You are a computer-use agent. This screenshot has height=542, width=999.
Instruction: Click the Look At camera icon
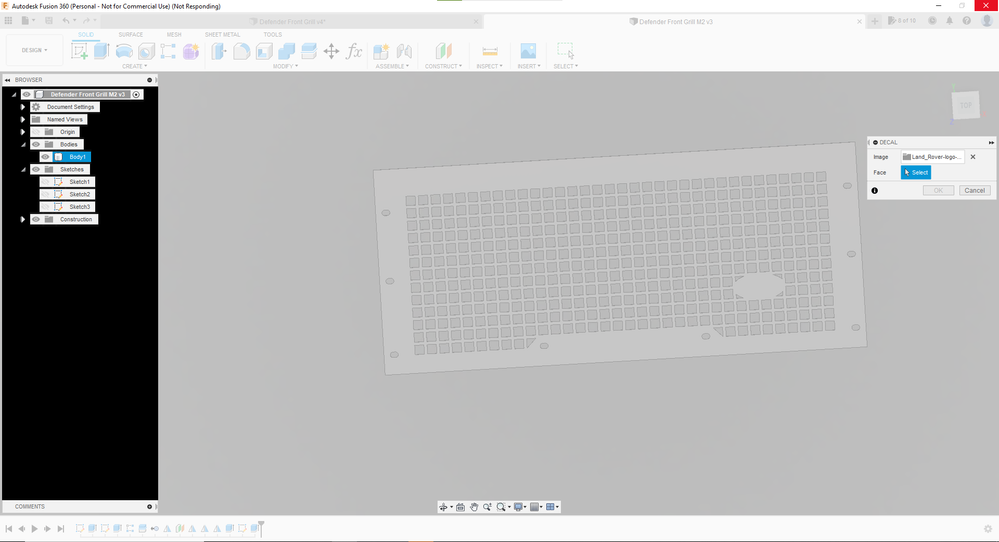click(460, 507)
